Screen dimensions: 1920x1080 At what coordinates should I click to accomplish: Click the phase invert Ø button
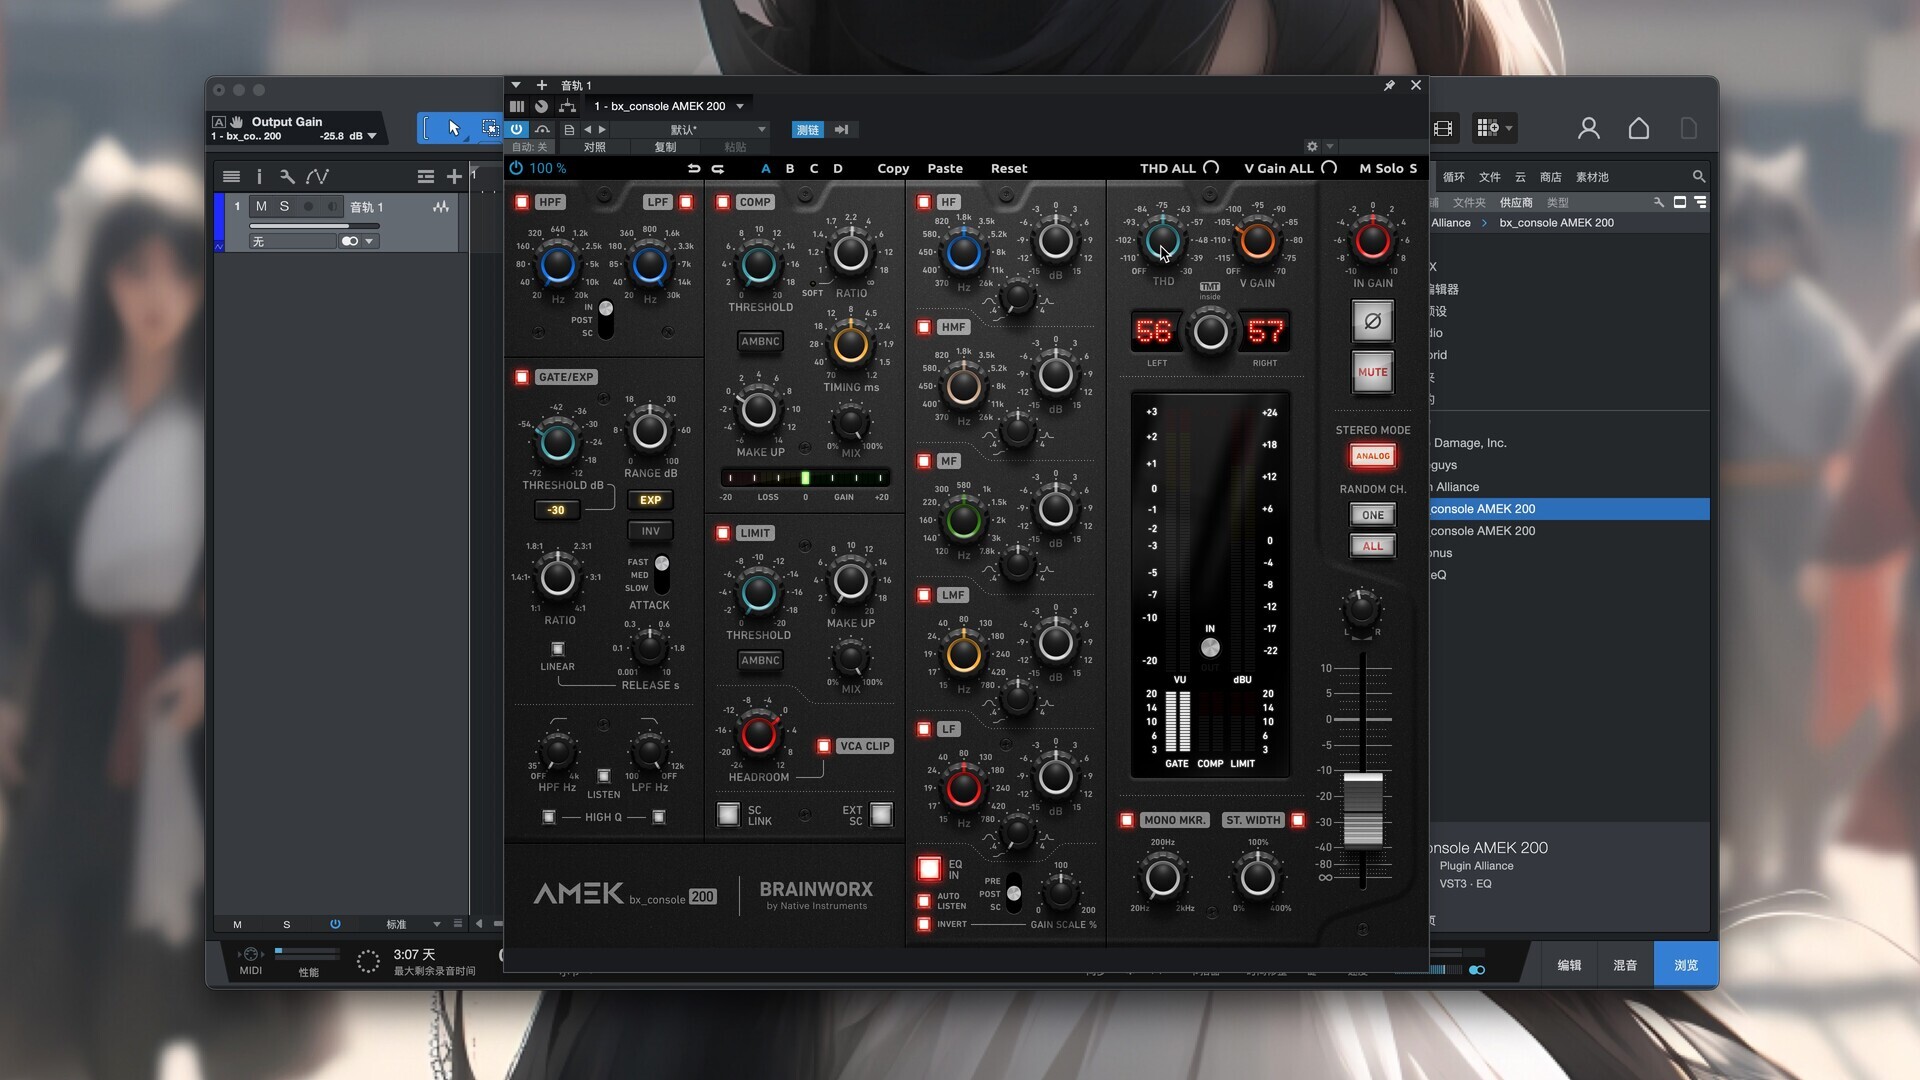(x=1372, y=321)
